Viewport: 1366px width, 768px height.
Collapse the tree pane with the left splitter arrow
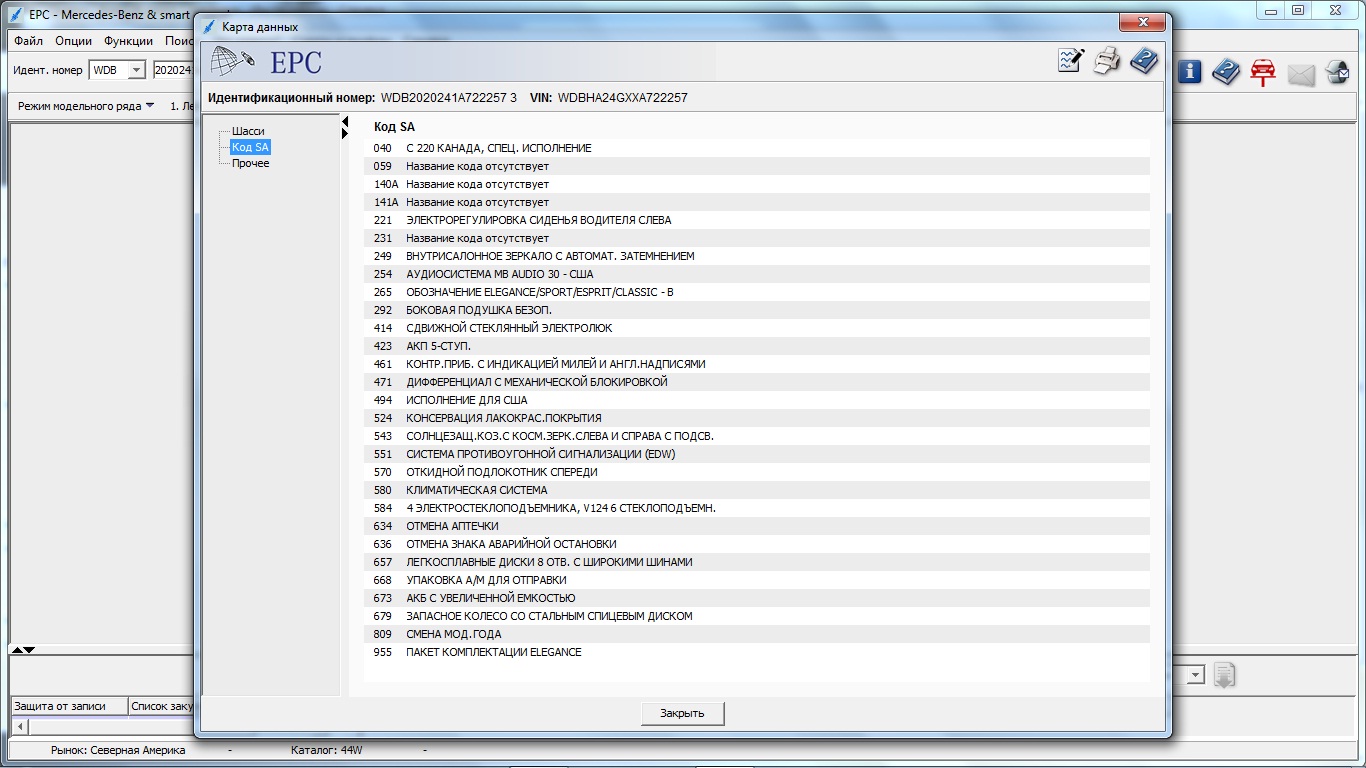point(345,122)
